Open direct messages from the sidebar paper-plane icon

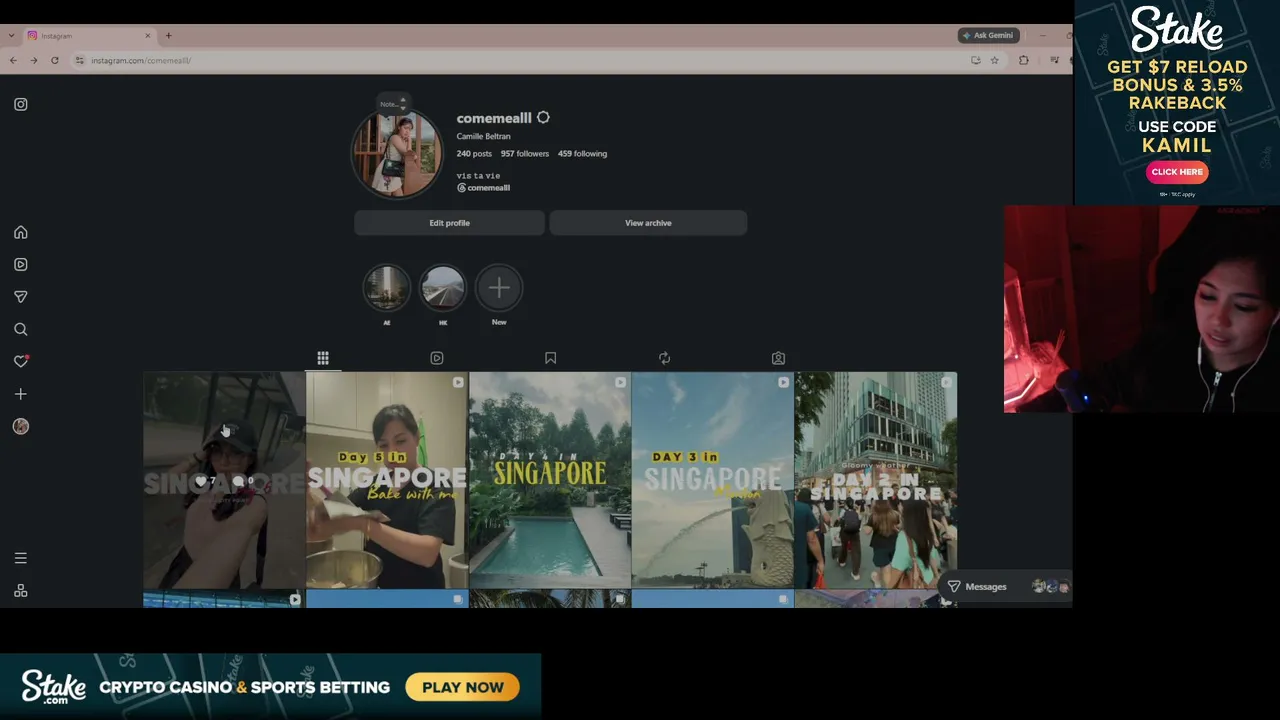click(21, 297)
